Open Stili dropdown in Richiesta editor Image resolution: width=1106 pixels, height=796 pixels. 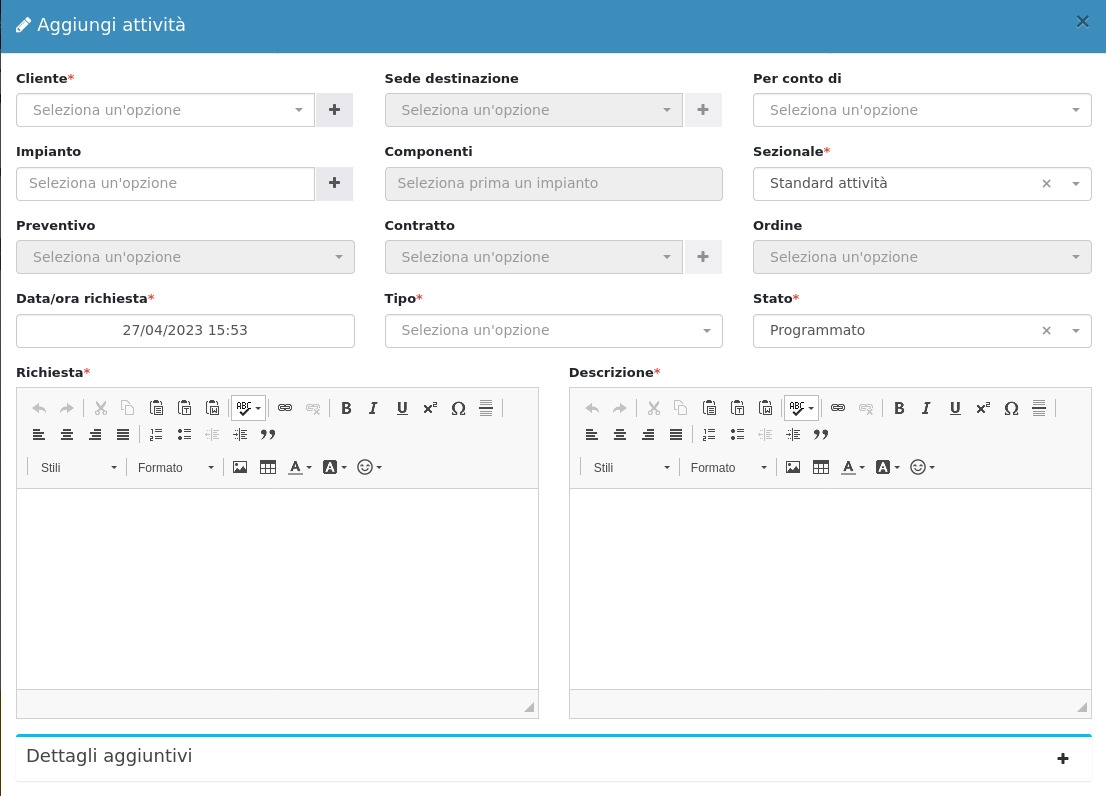(78, 468)
